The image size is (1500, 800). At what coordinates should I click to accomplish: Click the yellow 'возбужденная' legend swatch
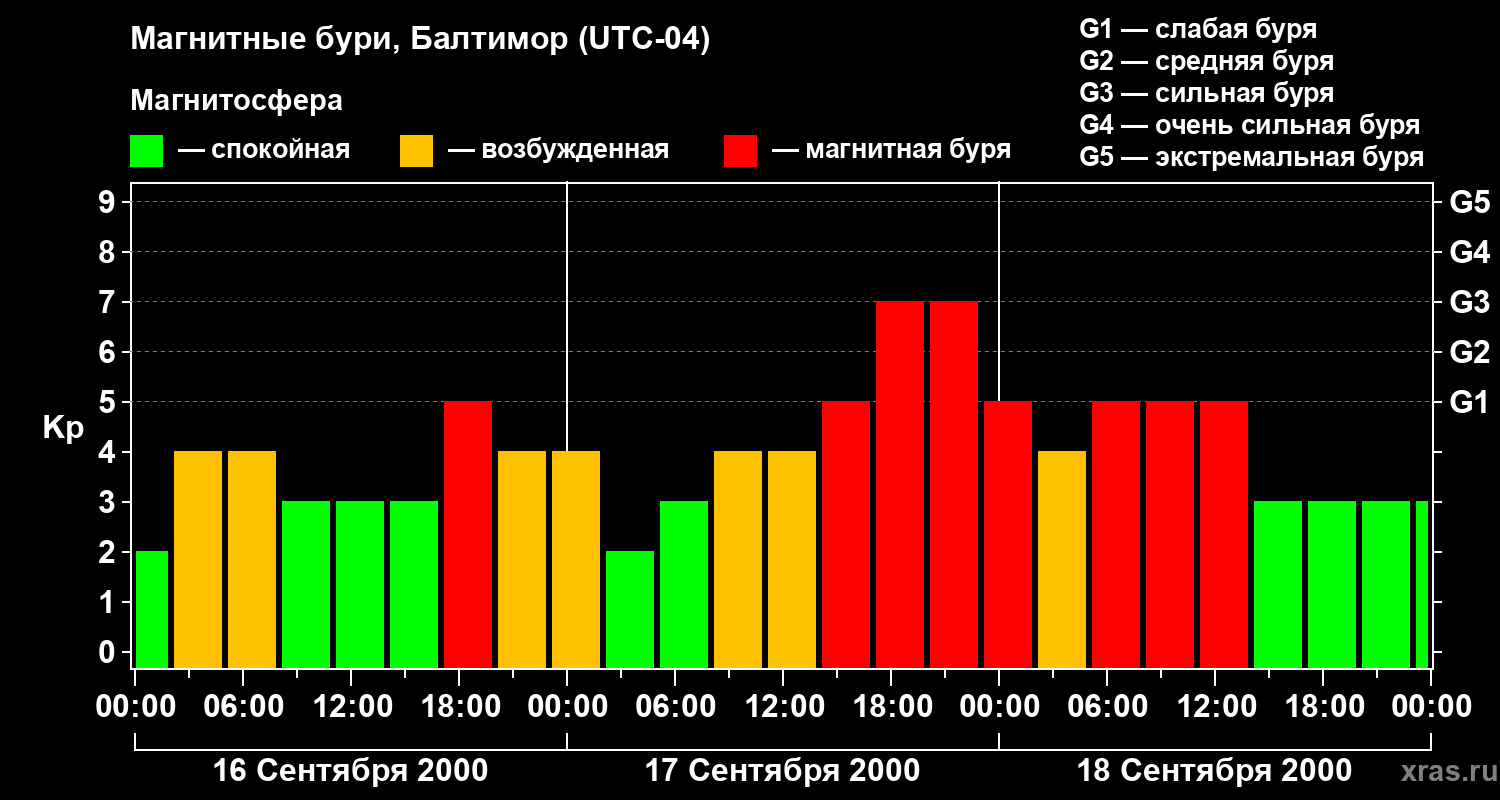pyautogui.click(x=416, y=151)
